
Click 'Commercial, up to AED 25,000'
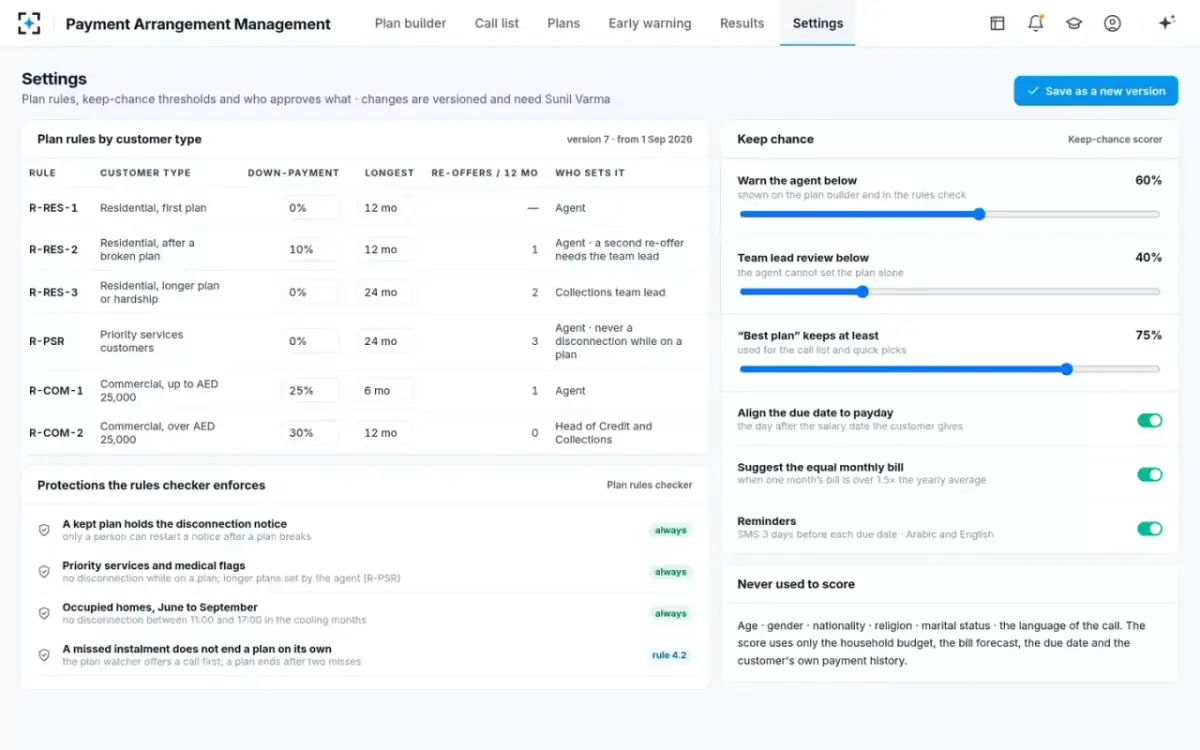pyautogui.click(x=159, y=391)
